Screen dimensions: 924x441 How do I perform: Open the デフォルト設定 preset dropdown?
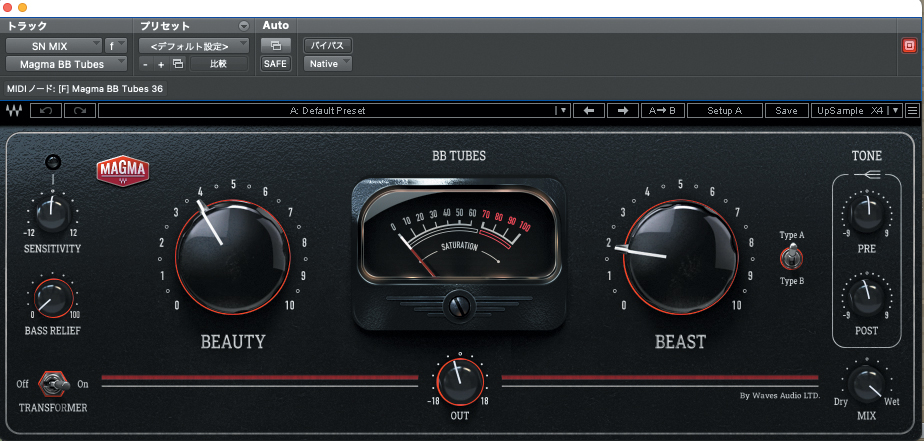tap(194, 45)
